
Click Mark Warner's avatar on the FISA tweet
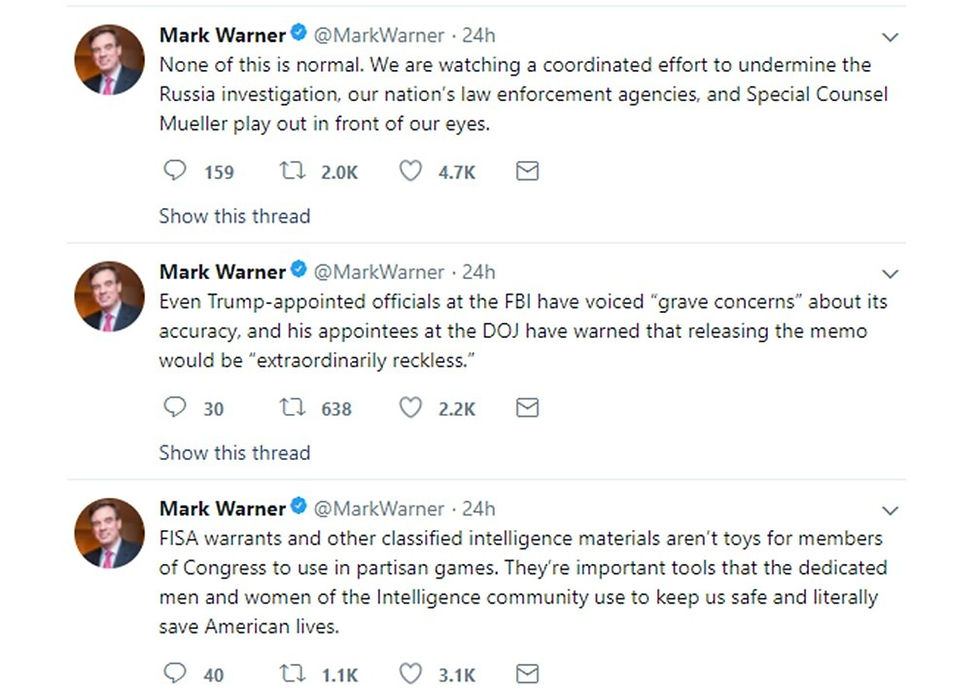coord(110,533)
